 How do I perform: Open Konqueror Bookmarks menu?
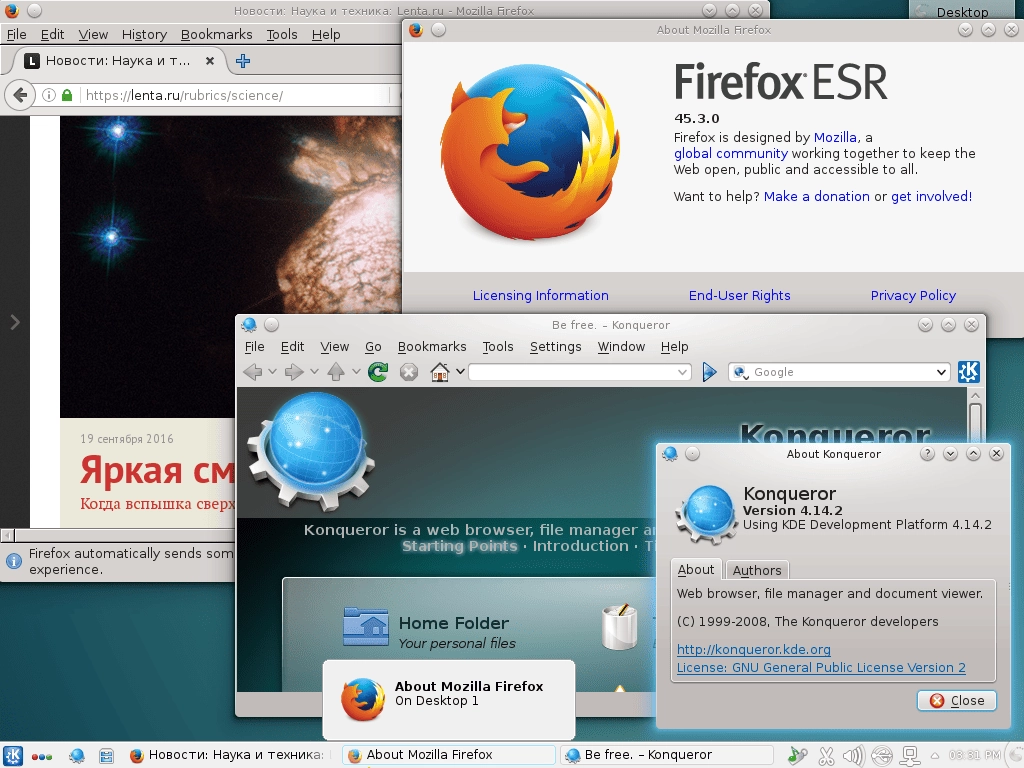432,347
